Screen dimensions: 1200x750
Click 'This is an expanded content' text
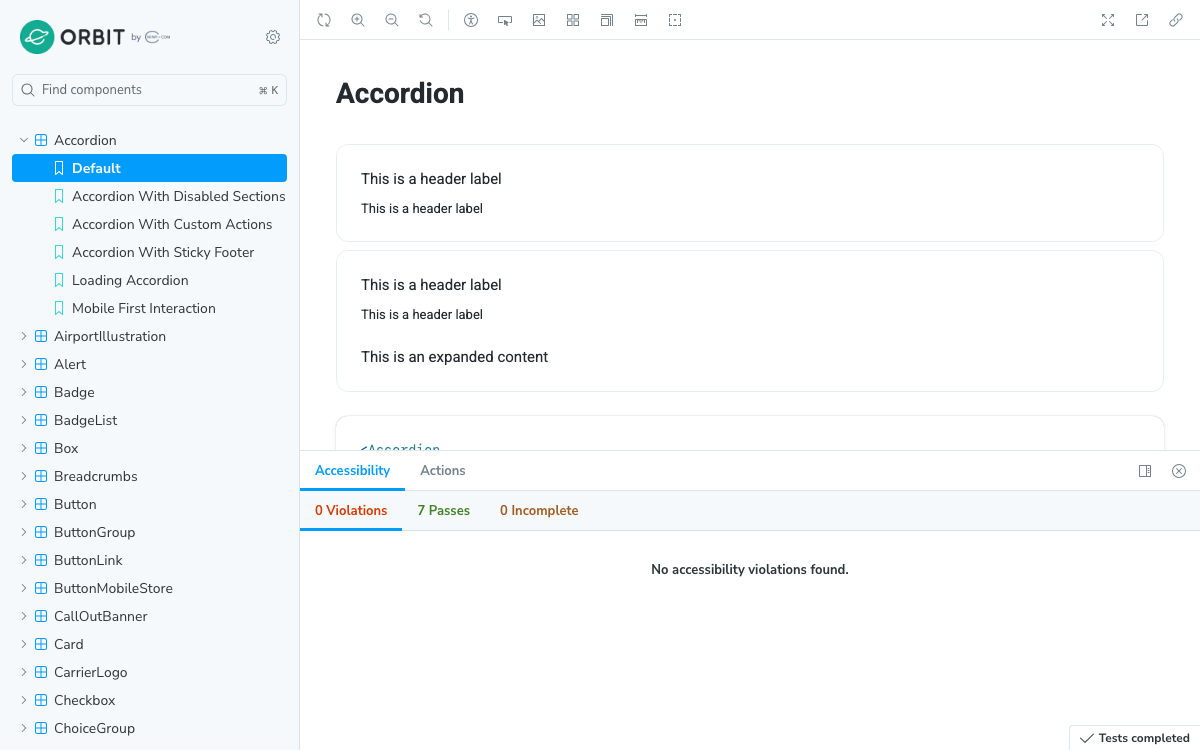click(x=455, y=357)
